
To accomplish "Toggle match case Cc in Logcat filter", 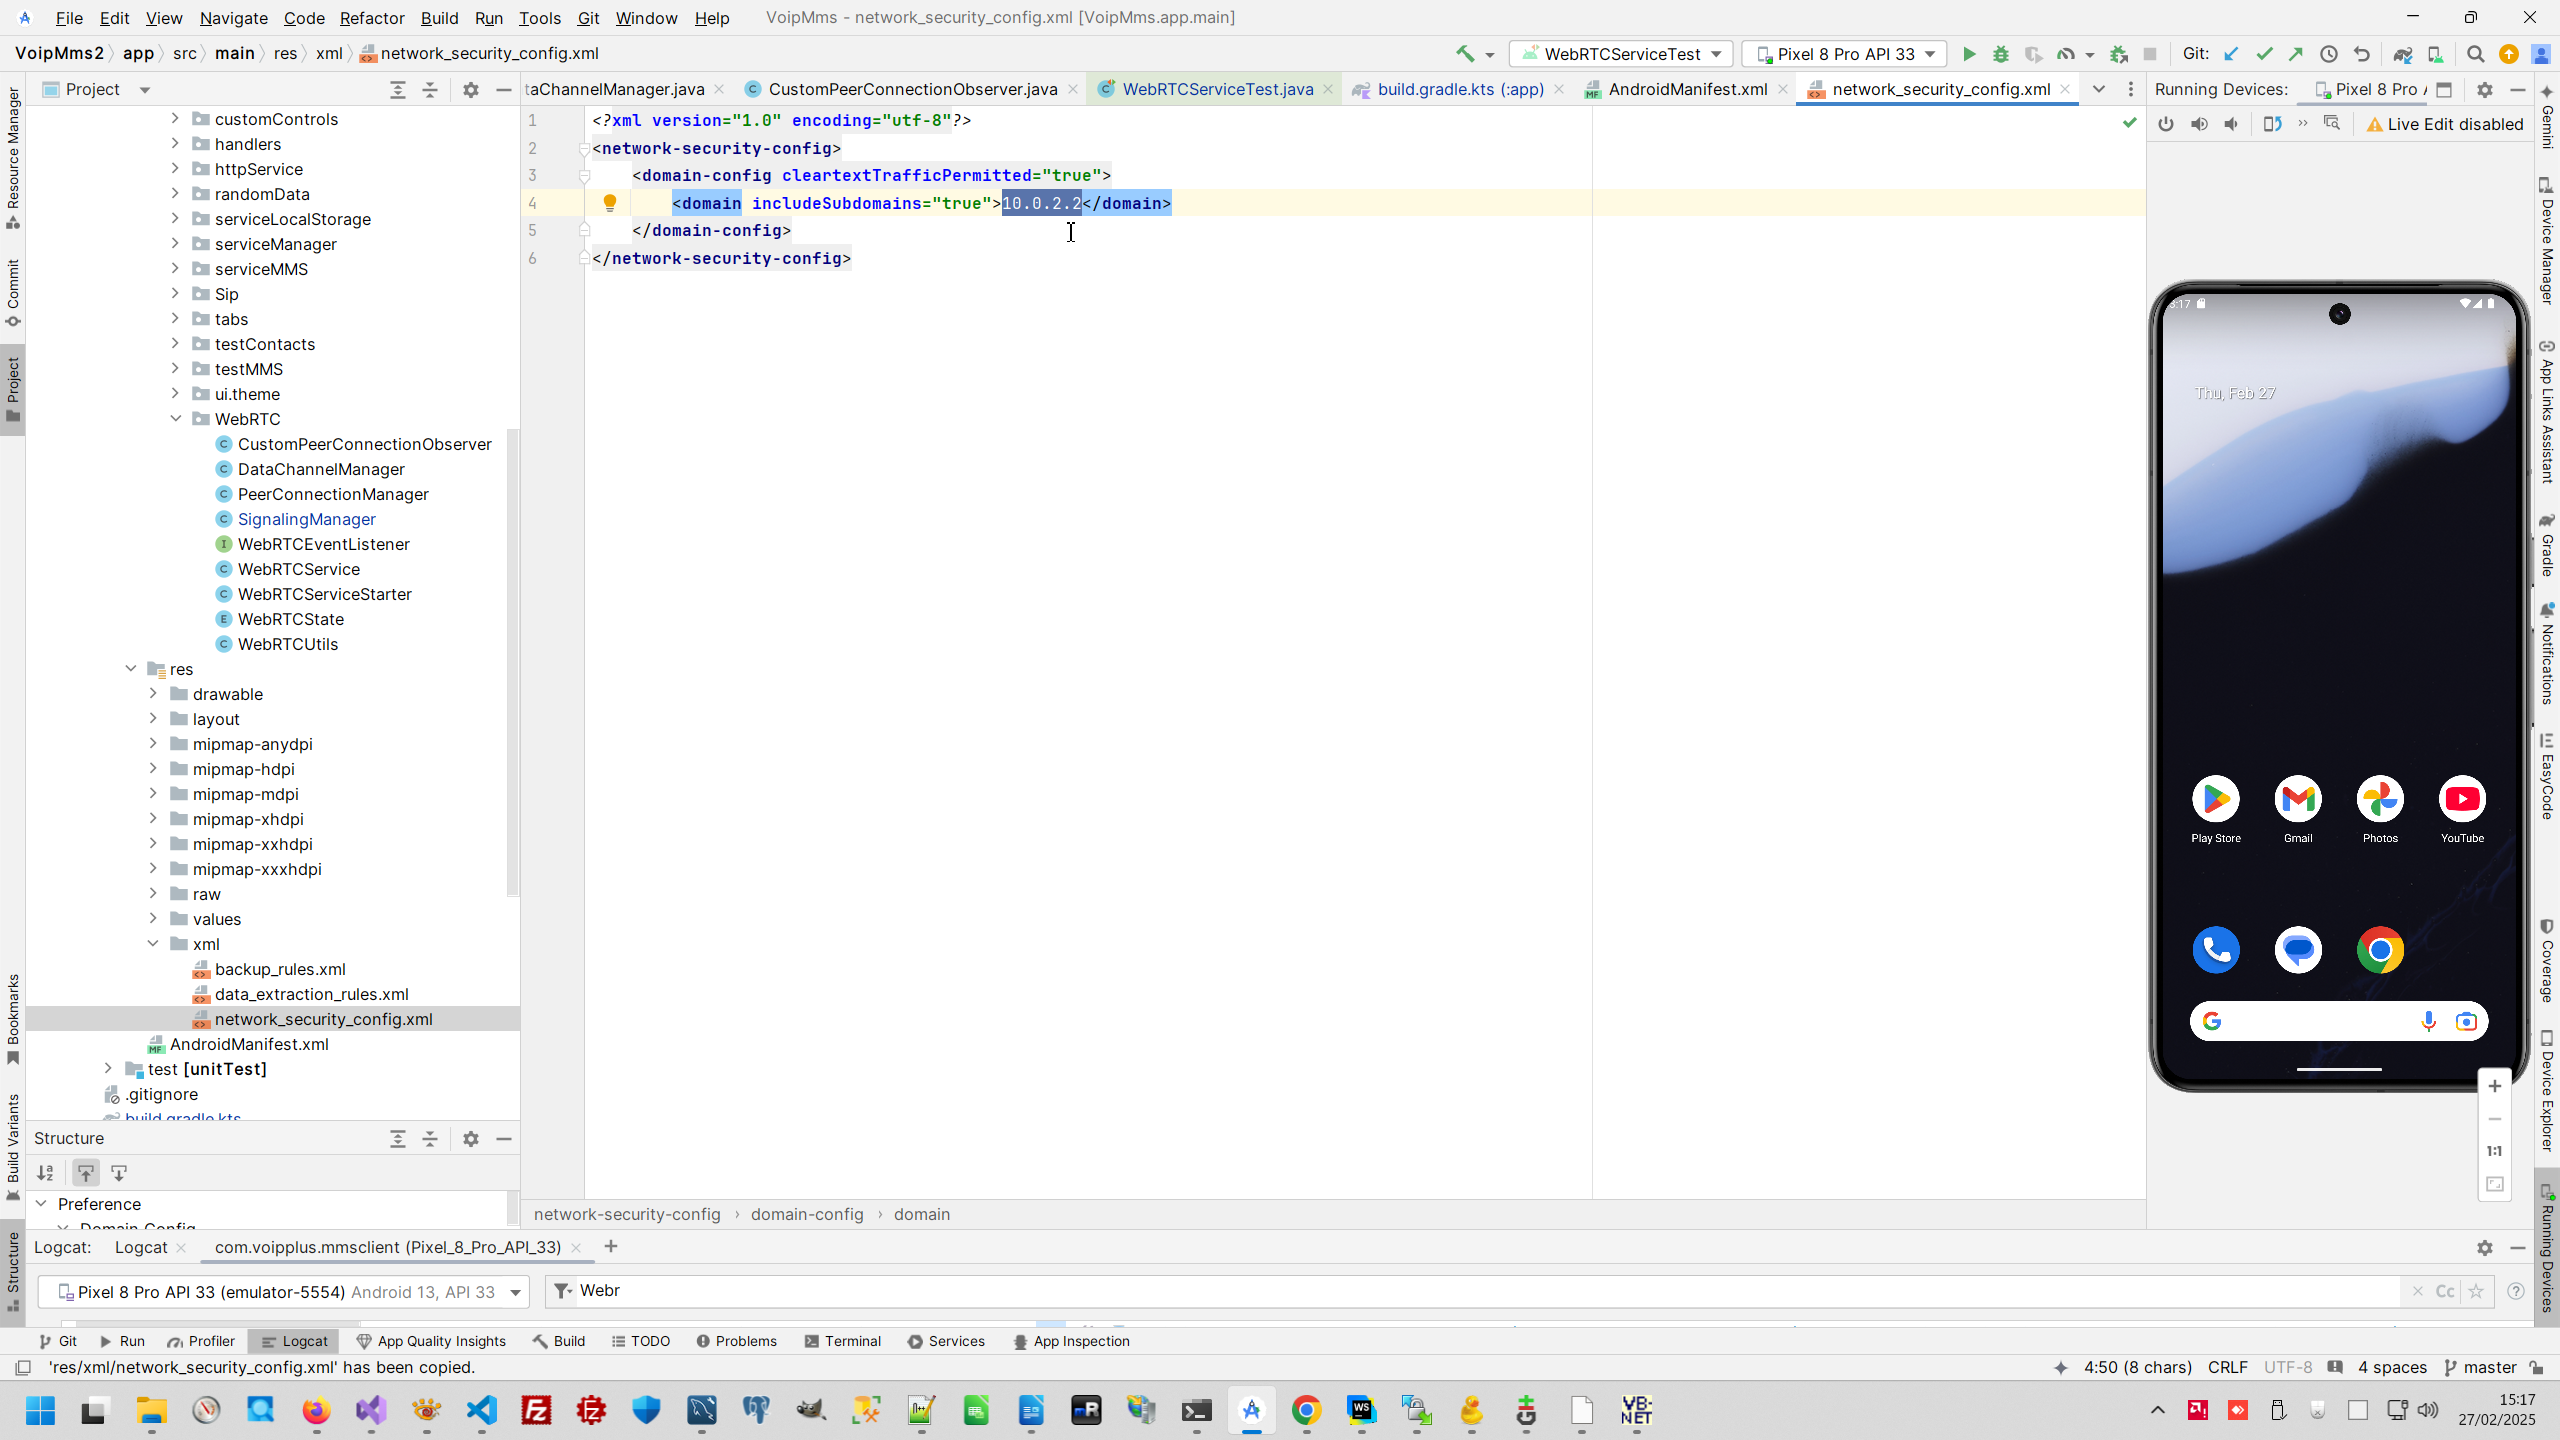I will point(2445,1291).
